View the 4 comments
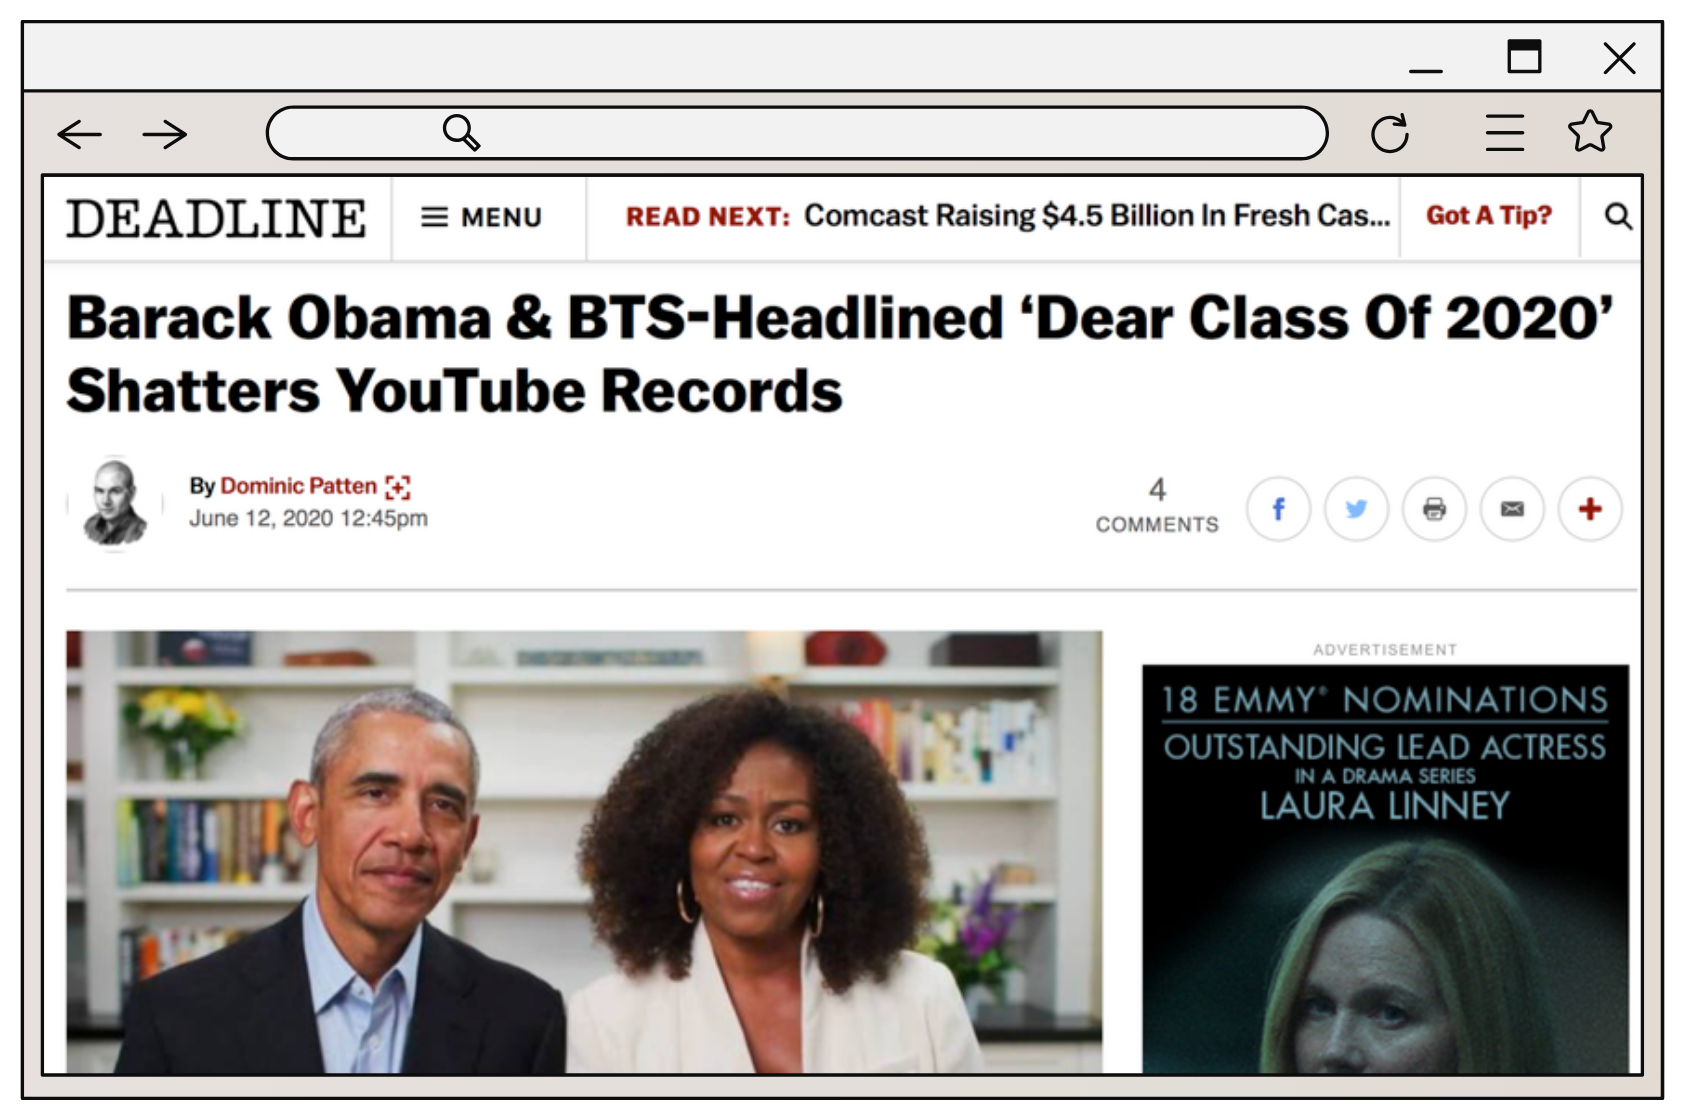Image resolution: width=1685 pixels, height=1120 pixels. click(1157, 506)
